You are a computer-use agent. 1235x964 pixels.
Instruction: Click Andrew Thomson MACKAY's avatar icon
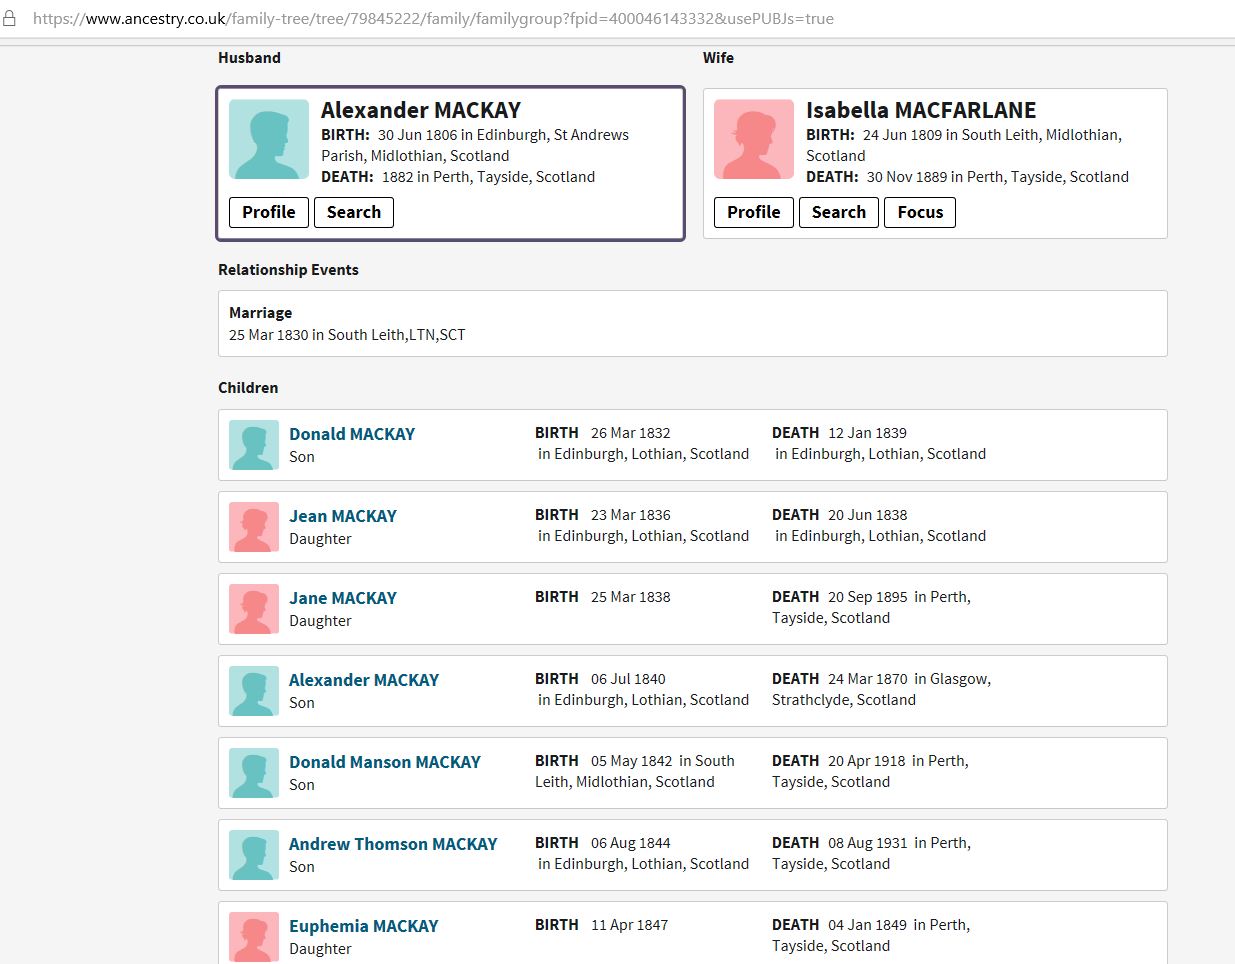point(254,855)
